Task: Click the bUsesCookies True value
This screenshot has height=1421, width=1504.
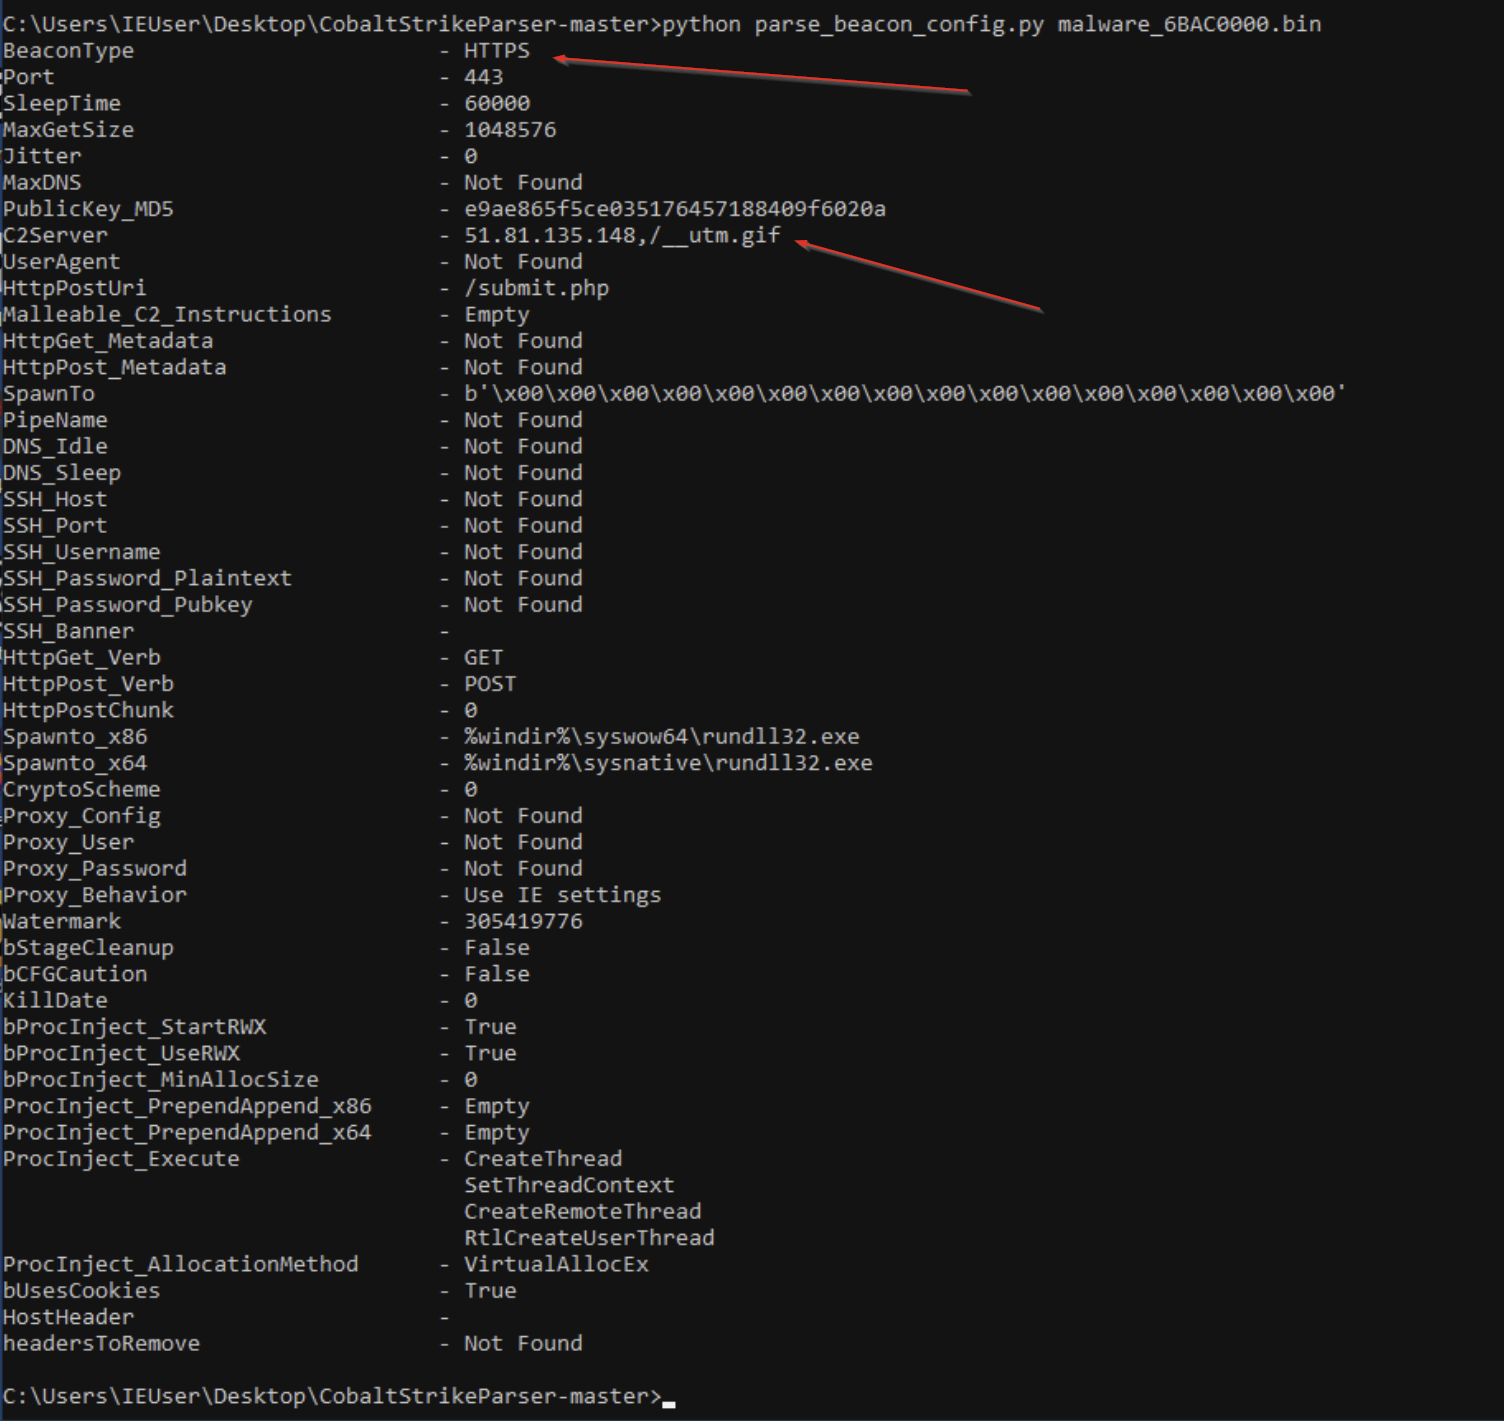Action: coord(490,1290)
